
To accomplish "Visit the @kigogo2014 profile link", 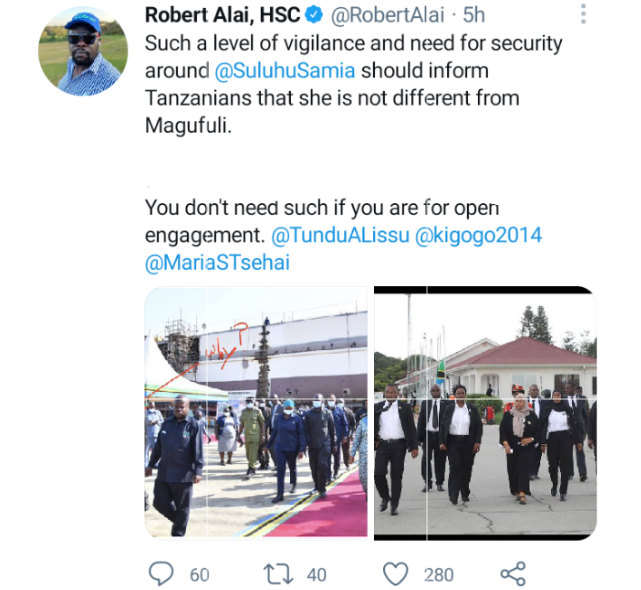I will pyautogui.click(x=478, y=235).
